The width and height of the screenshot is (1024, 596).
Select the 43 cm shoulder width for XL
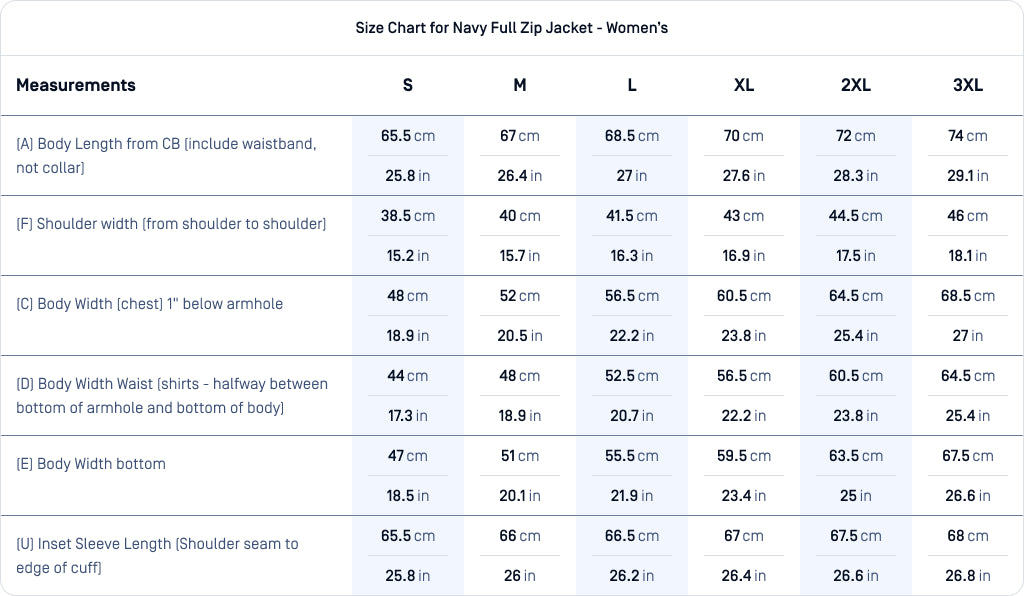click(744, 216)
